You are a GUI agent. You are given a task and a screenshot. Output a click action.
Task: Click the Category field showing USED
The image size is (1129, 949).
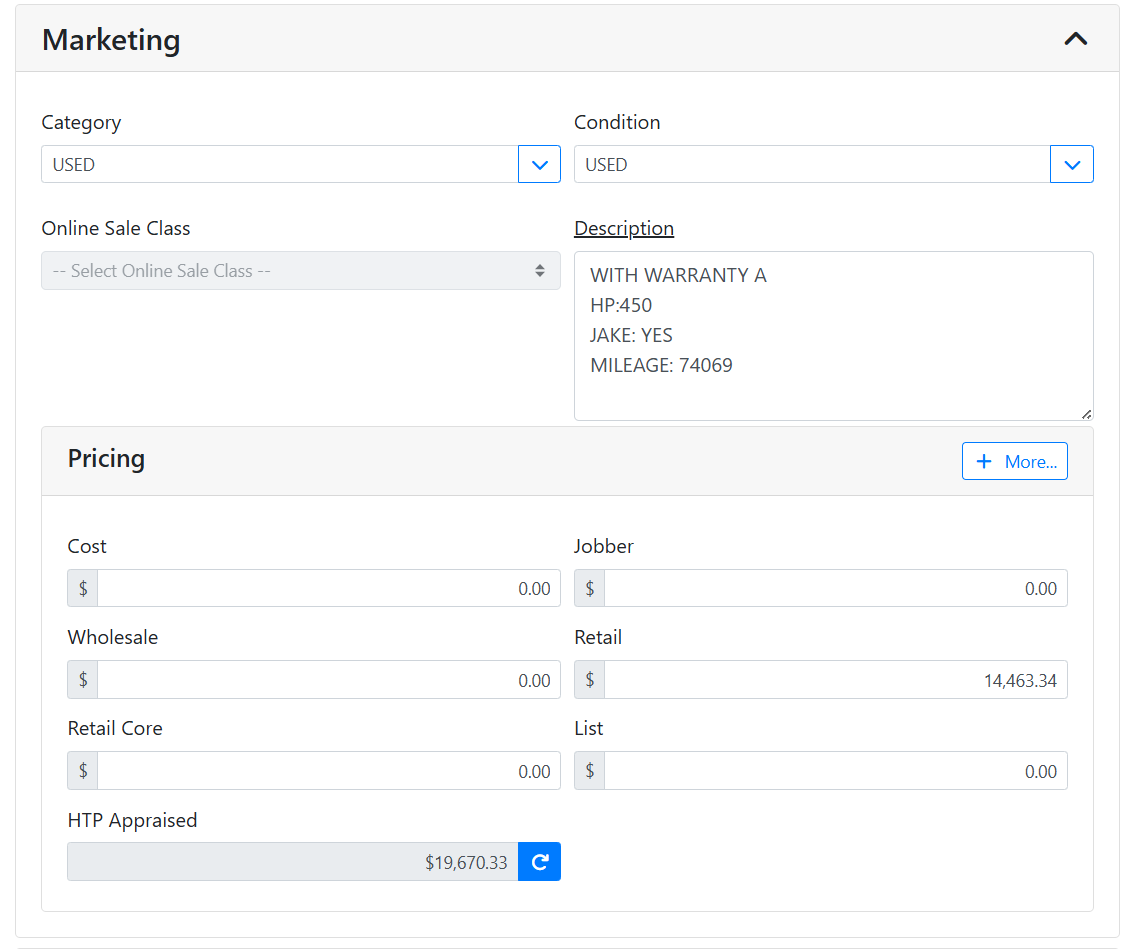coord(279,165)
